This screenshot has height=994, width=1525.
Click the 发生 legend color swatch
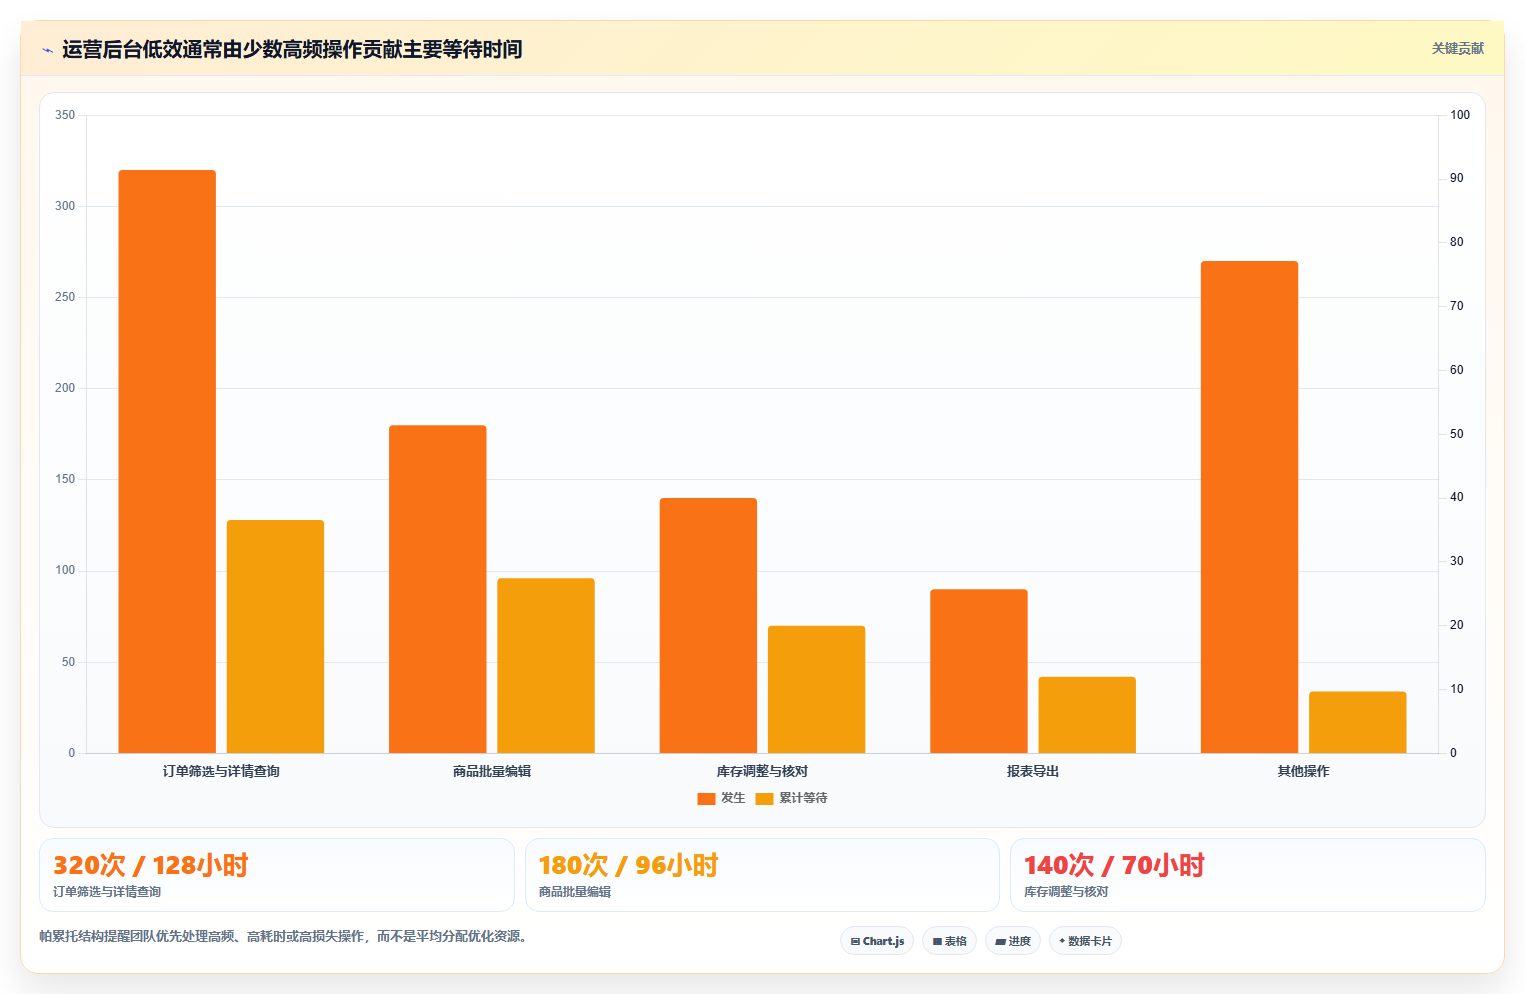coord(706,798)
